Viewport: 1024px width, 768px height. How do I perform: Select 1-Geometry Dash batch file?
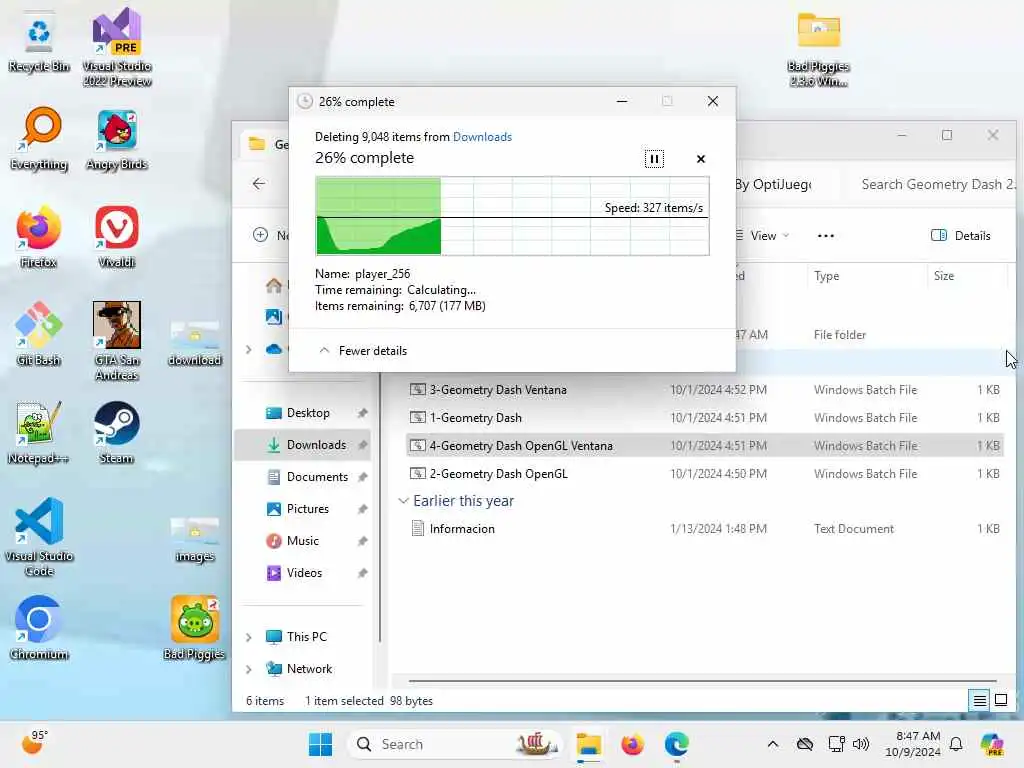tap(704, 418)
